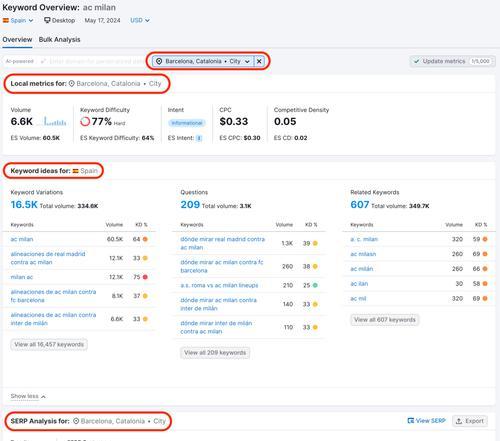The height and width of the screenshot is (441, 500).
Task: Remove the Barcelona location filter with X
Action: pos(259,61)
